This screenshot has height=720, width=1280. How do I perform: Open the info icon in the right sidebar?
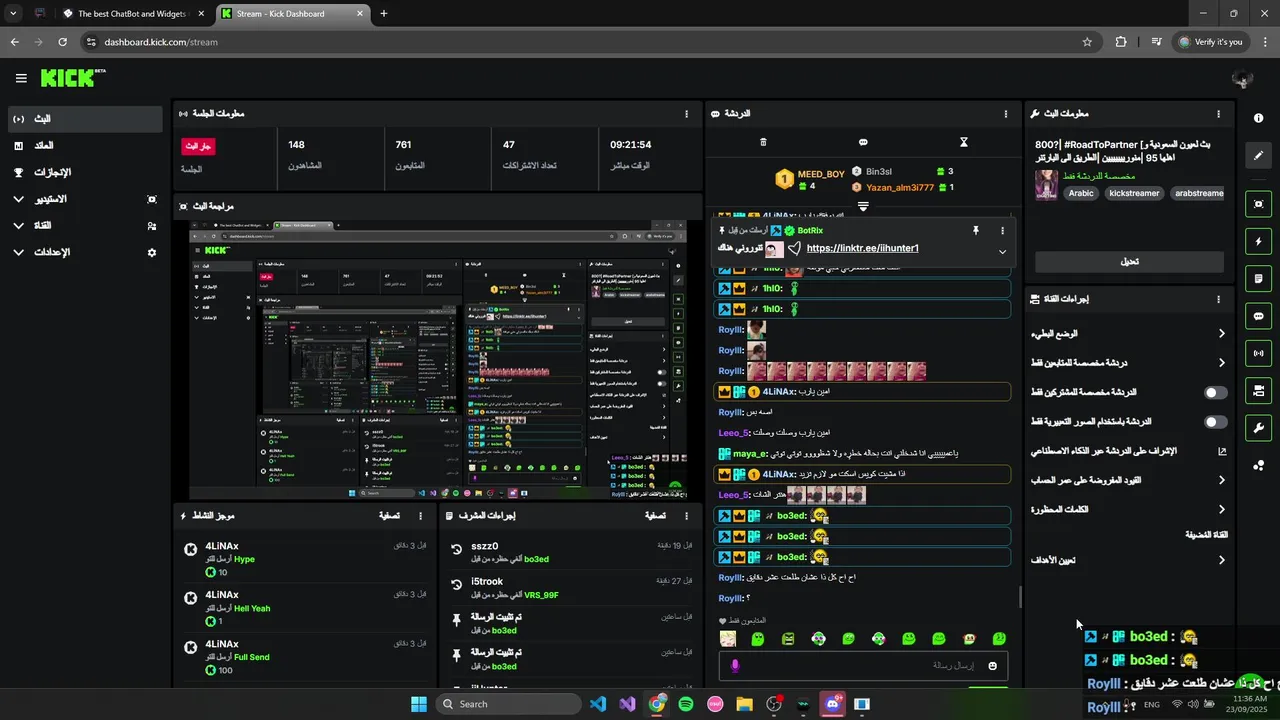pos(1258,118)
